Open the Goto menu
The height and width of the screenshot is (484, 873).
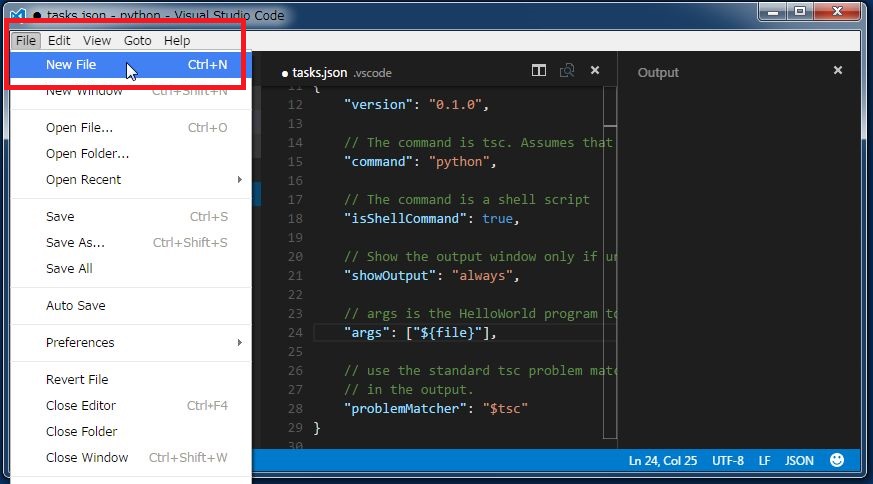point(138,41)
